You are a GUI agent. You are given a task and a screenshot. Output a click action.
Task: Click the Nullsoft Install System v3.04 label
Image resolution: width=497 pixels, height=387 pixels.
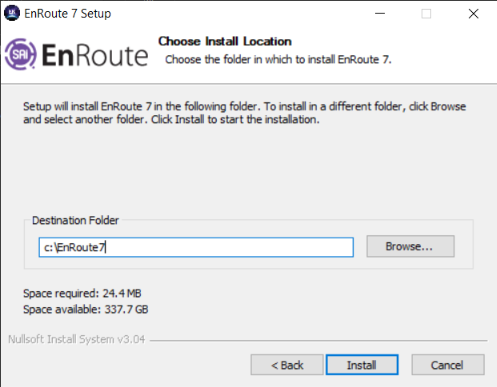click(77, 339)
